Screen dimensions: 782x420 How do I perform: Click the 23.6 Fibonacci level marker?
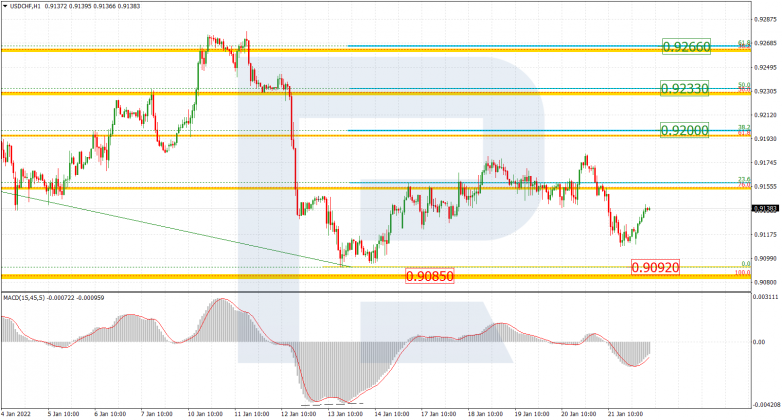pos(744,180)
